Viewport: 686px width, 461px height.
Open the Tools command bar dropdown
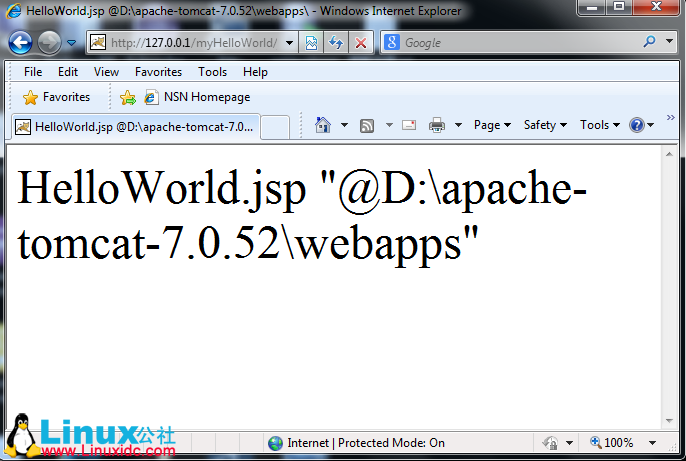click(x=600, y=126)
